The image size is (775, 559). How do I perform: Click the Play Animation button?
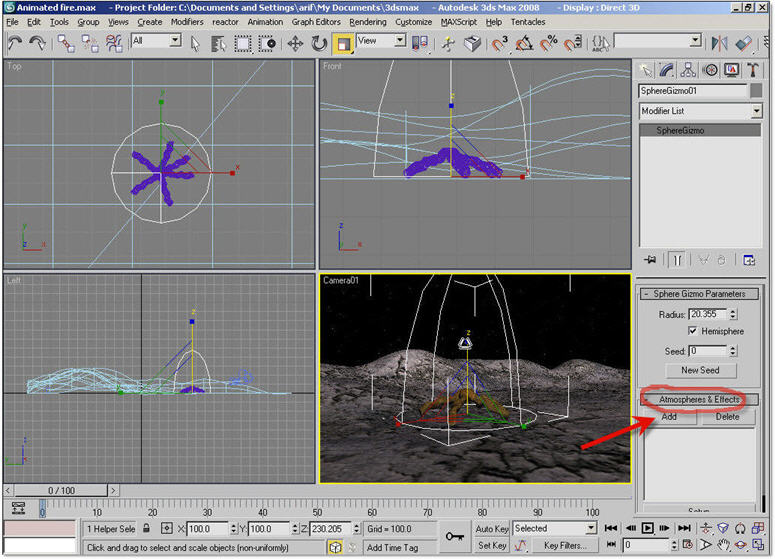pyautogui.click(x=647, y=528)
